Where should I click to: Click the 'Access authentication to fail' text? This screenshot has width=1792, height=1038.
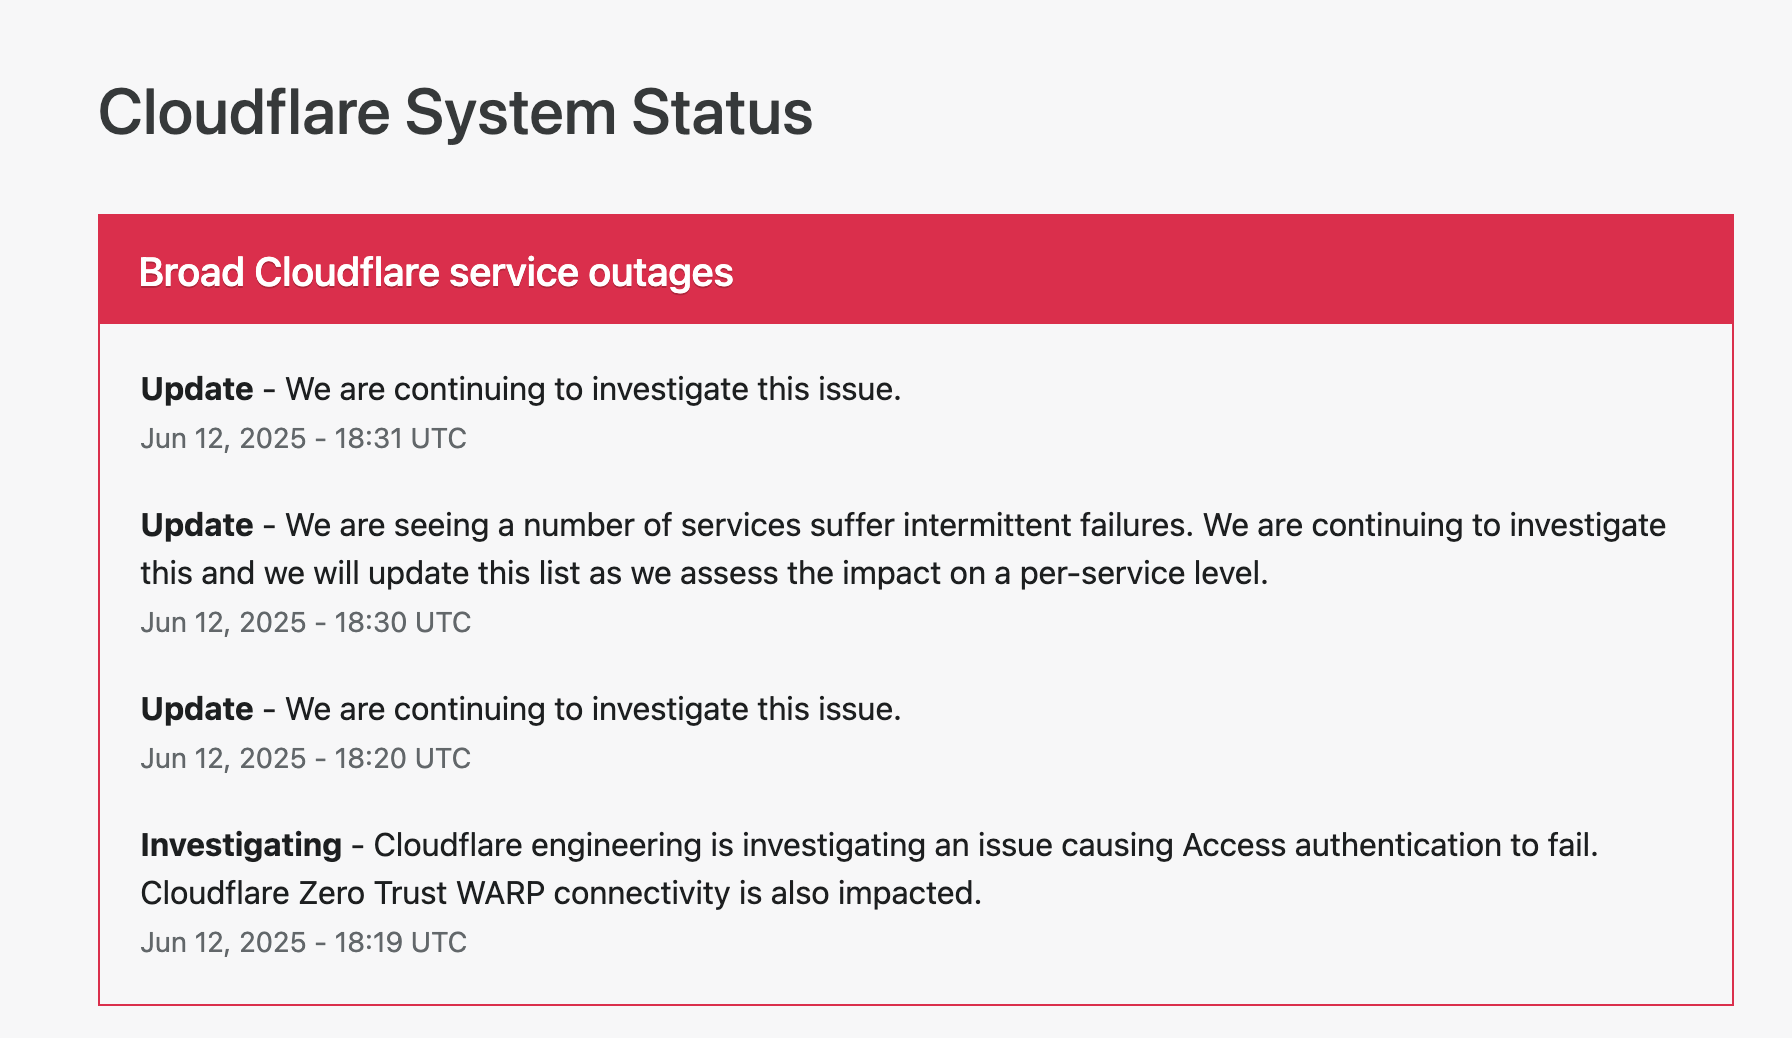coord(1390,845)
